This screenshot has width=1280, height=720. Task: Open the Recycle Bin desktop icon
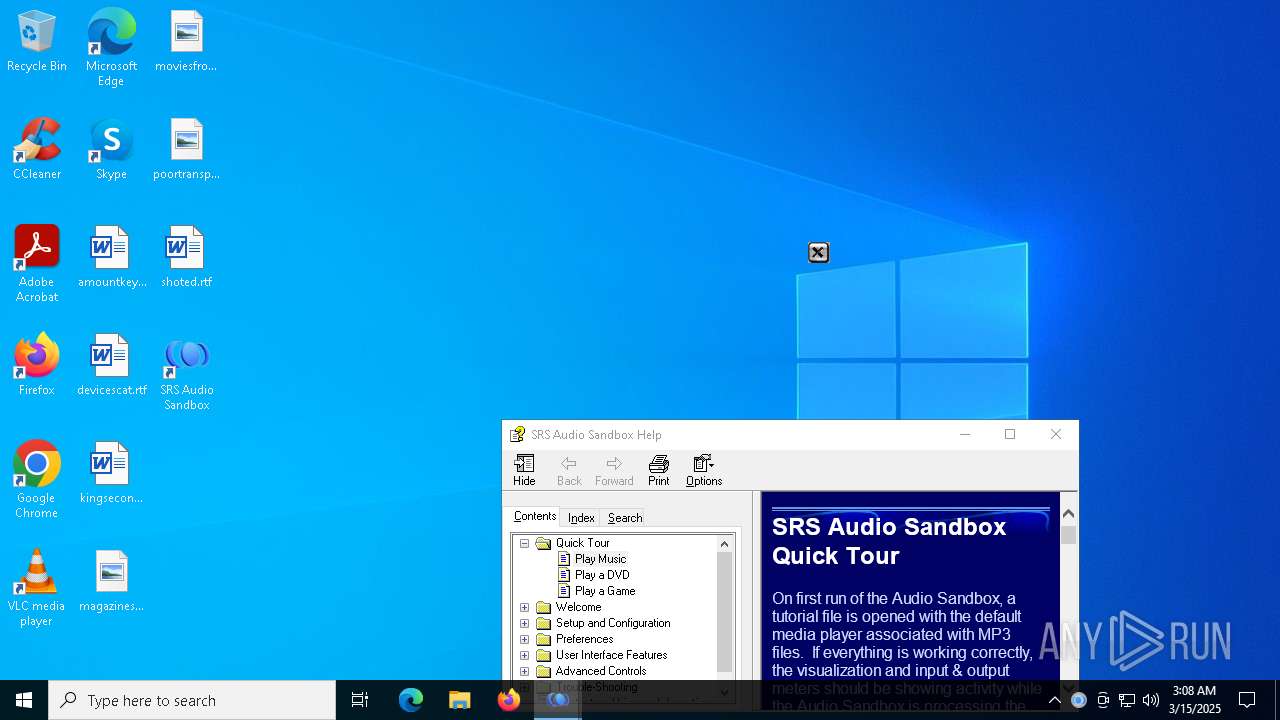(37, 42)
